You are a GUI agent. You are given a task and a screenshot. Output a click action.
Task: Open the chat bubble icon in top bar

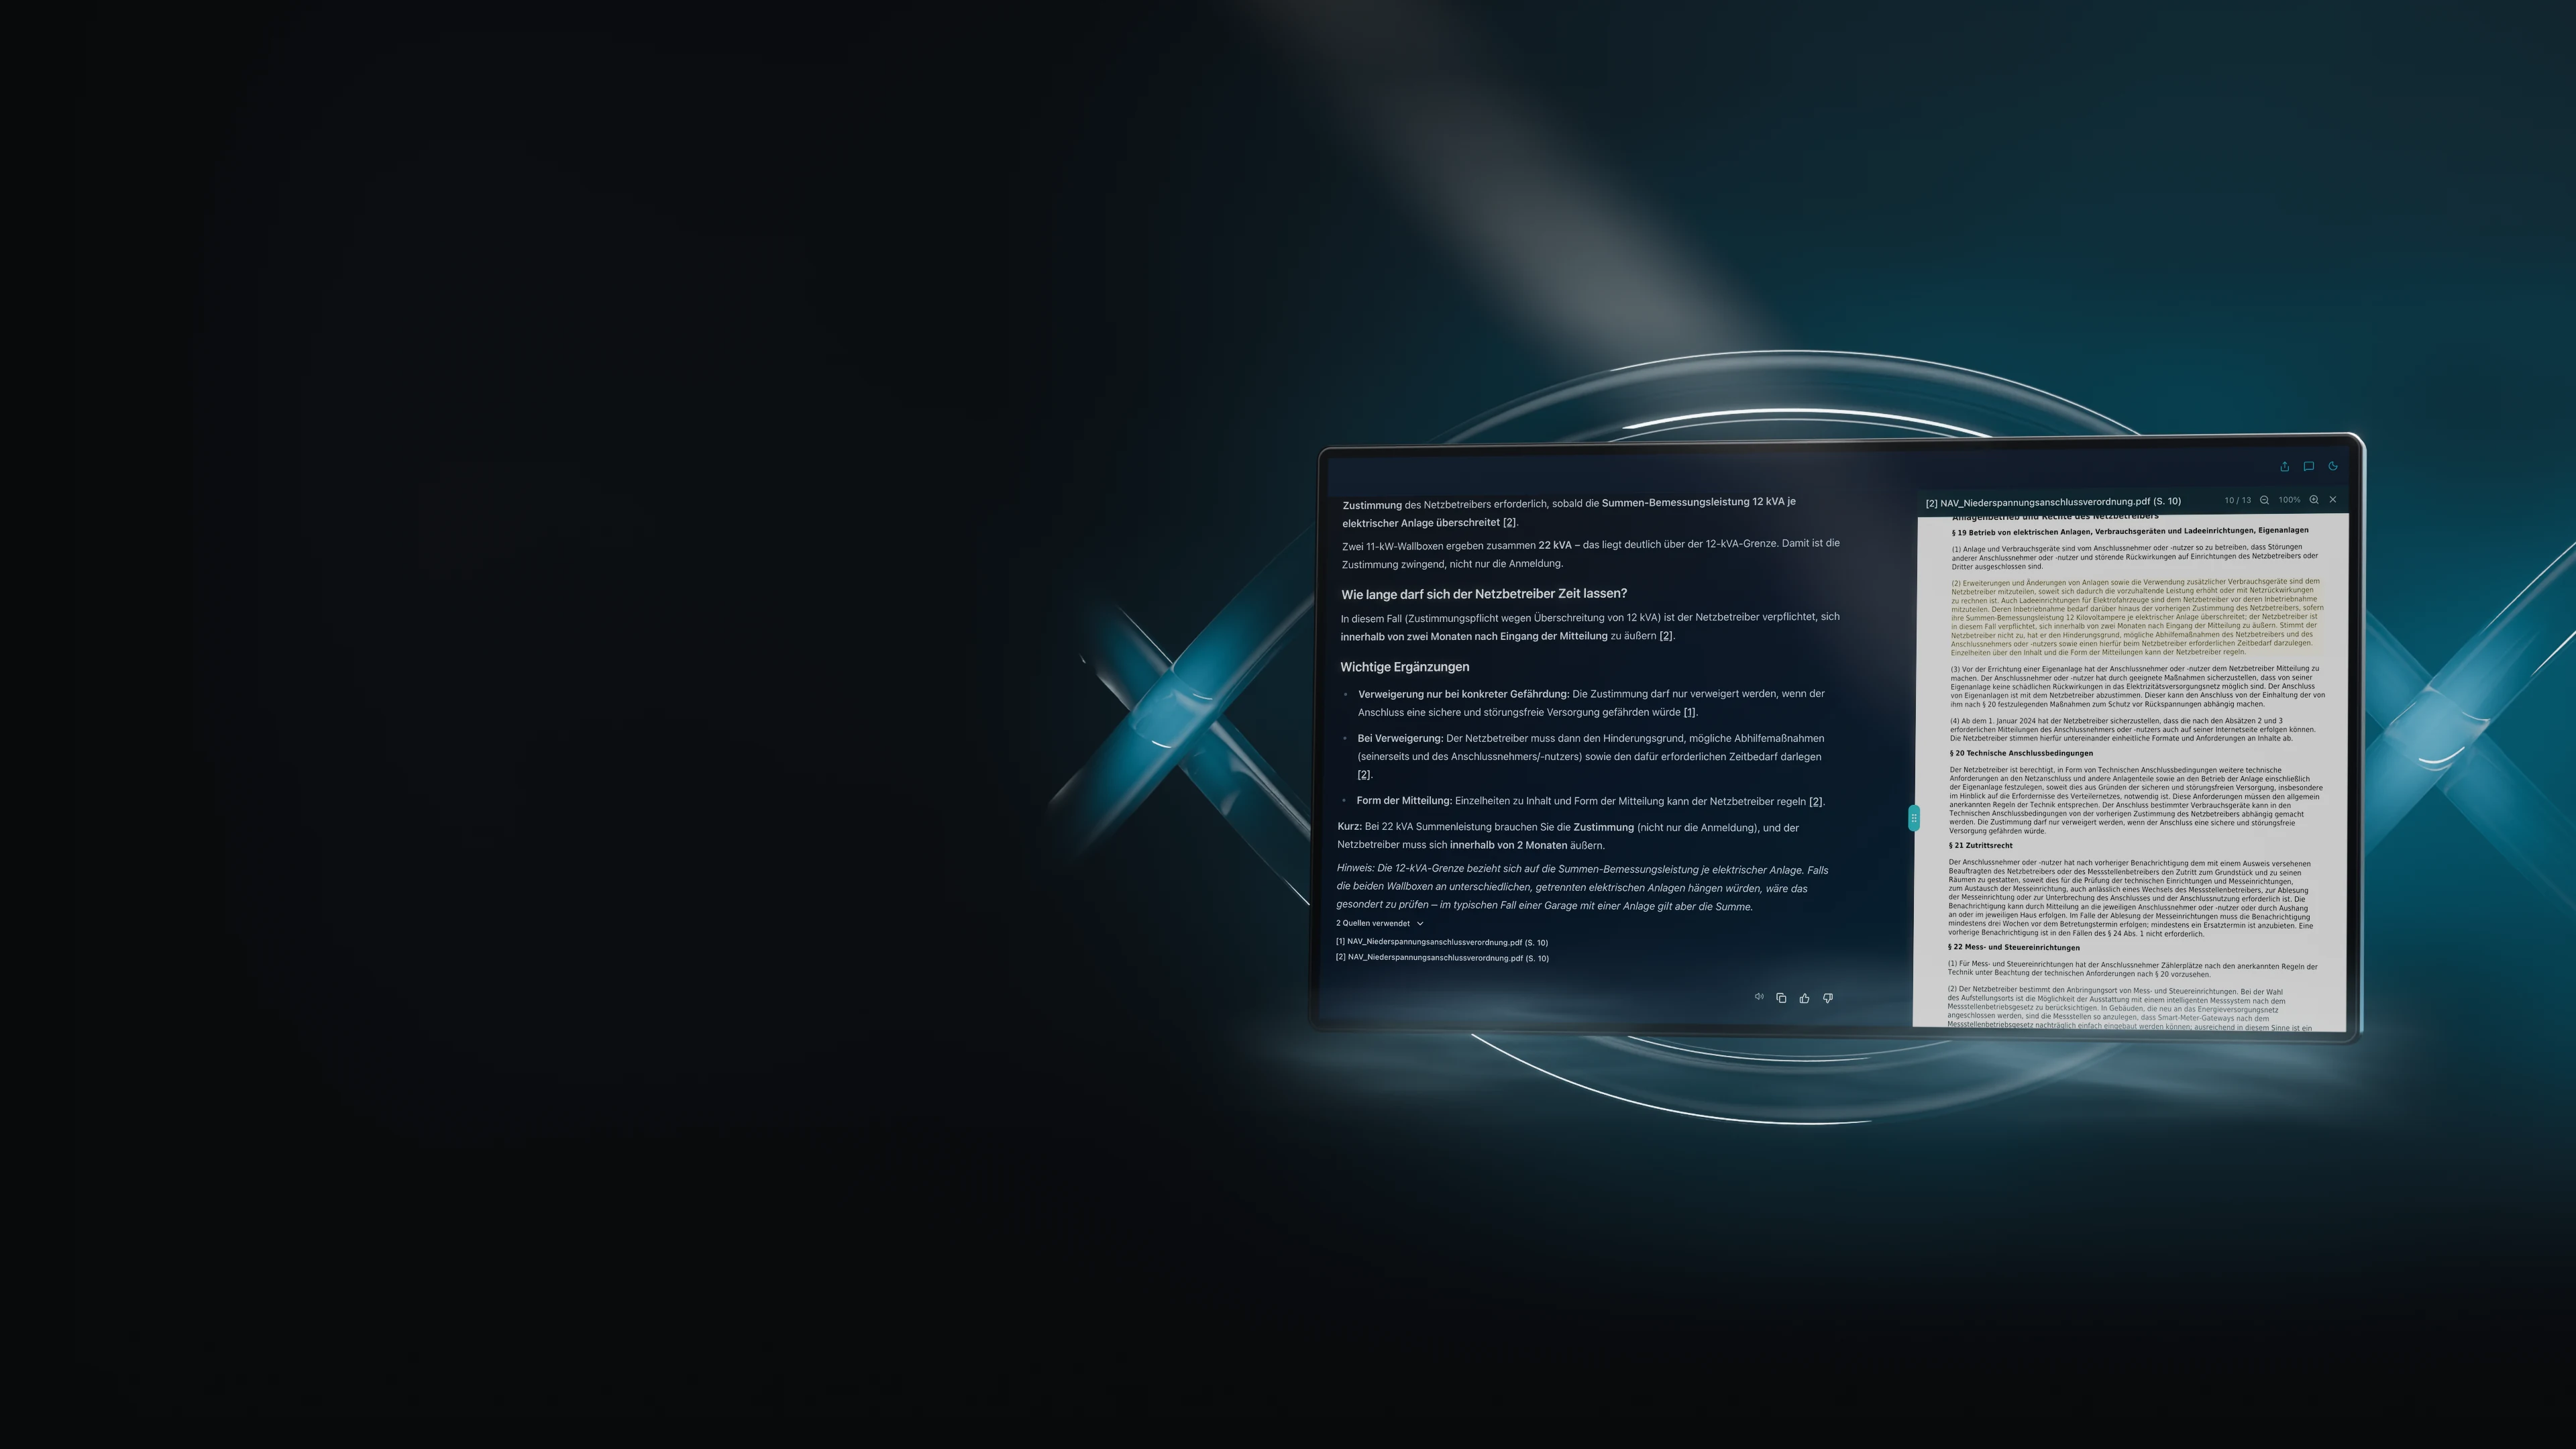click(x=2309, y=466)
